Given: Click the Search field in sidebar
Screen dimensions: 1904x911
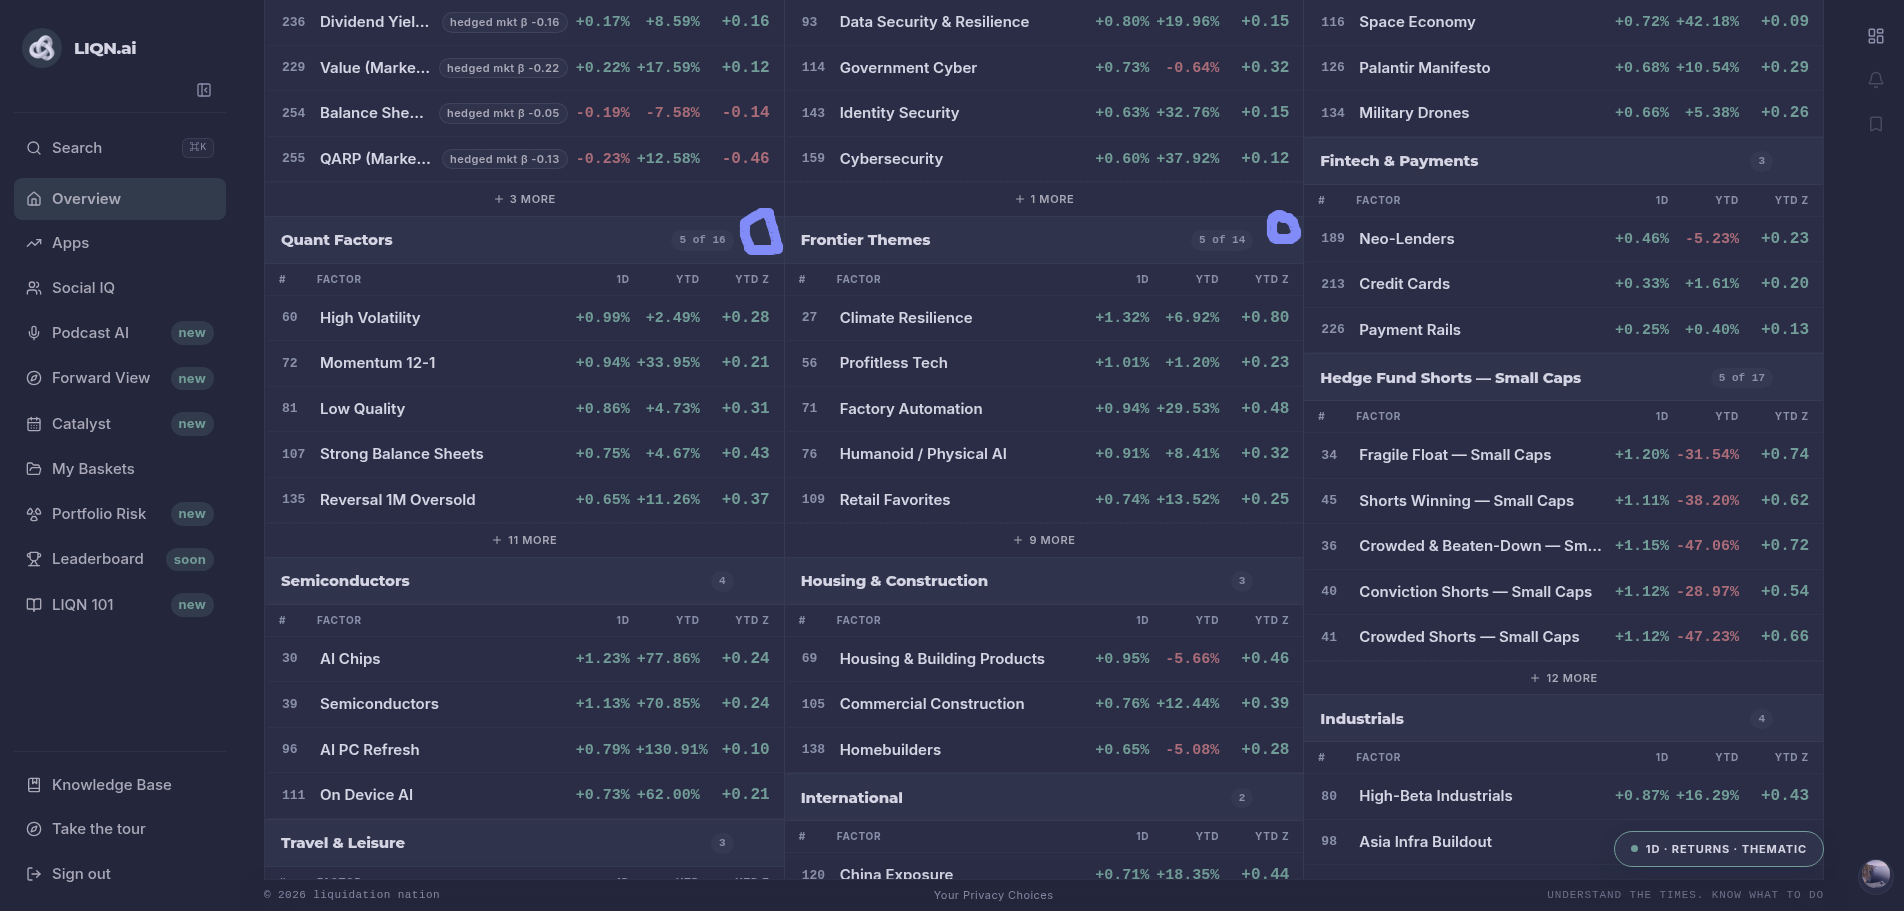Looking at the screenshot, I should (120, 148).
